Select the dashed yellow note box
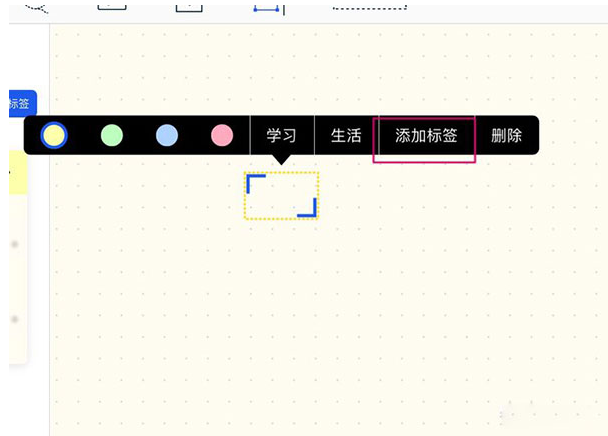 point(282,196)
